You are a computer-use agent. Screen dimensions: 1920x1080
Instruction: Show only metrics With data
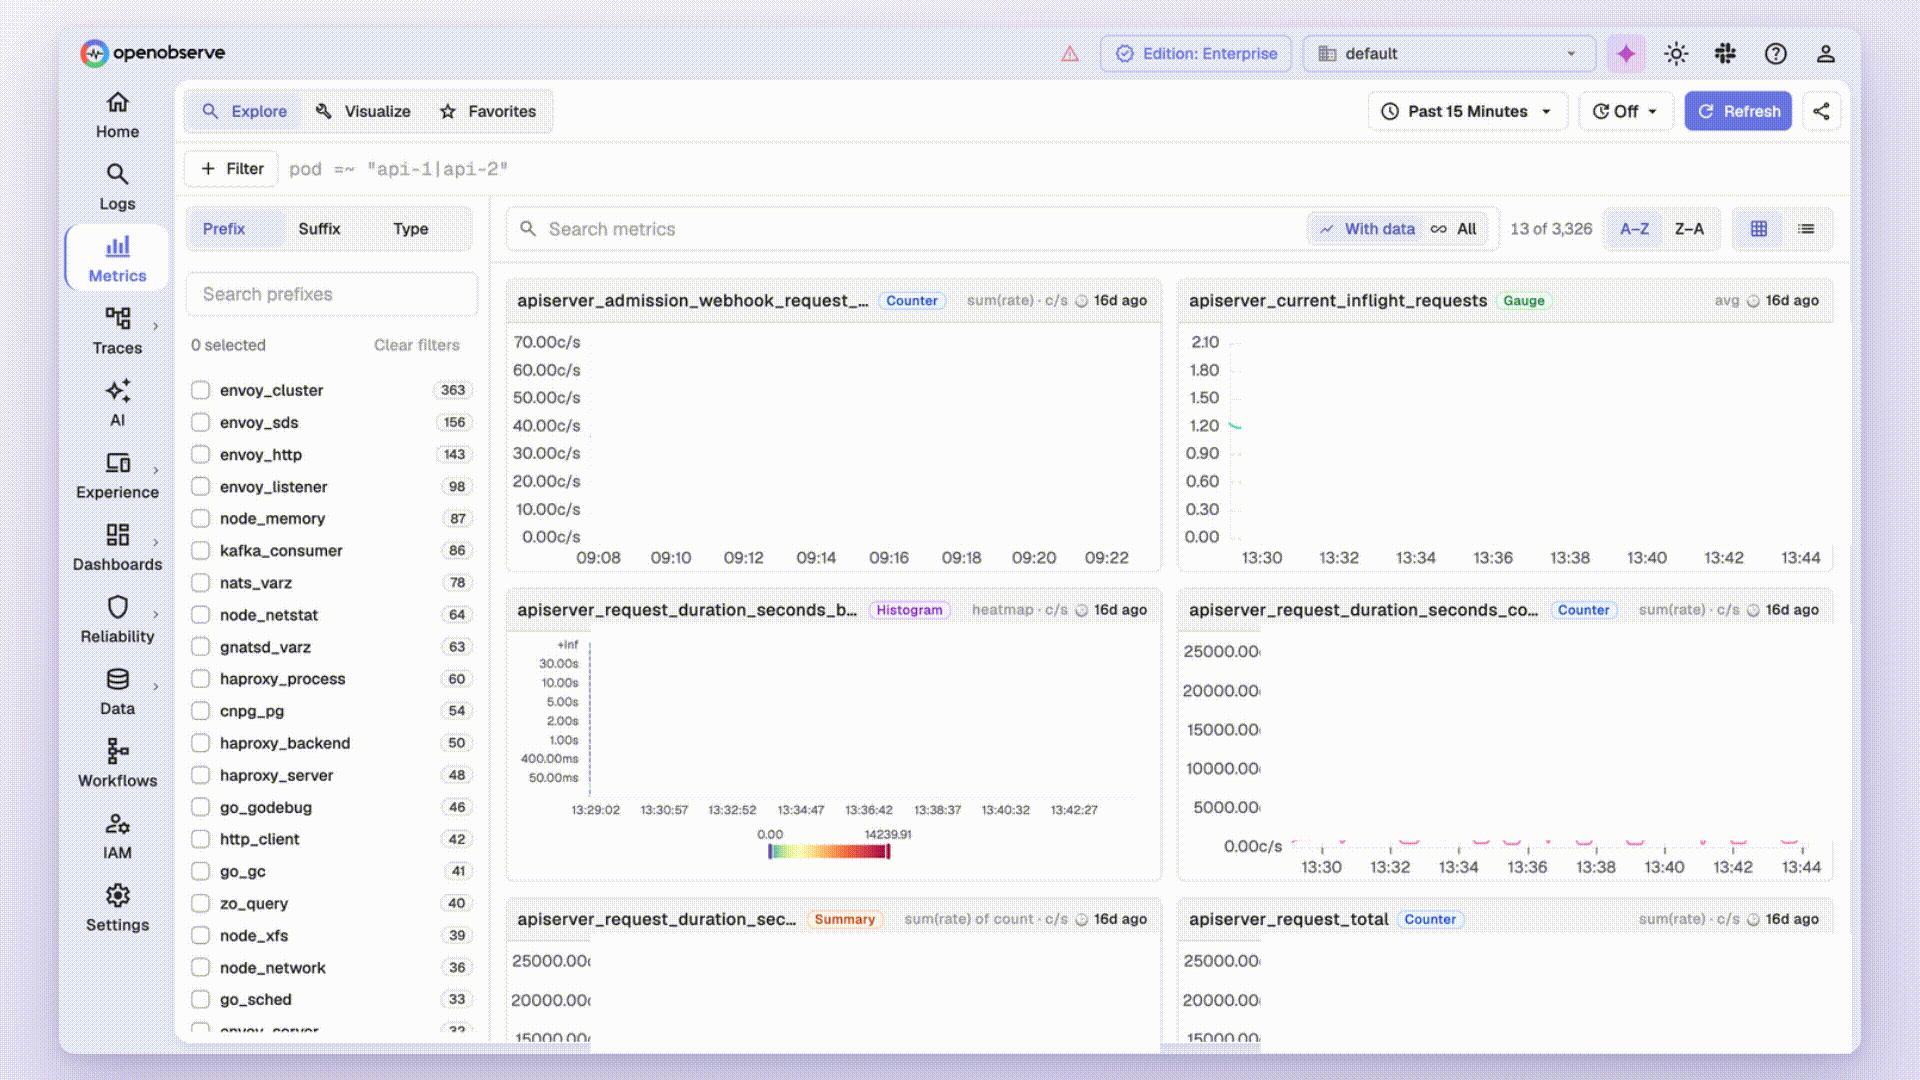click(x=1367, y=229)
